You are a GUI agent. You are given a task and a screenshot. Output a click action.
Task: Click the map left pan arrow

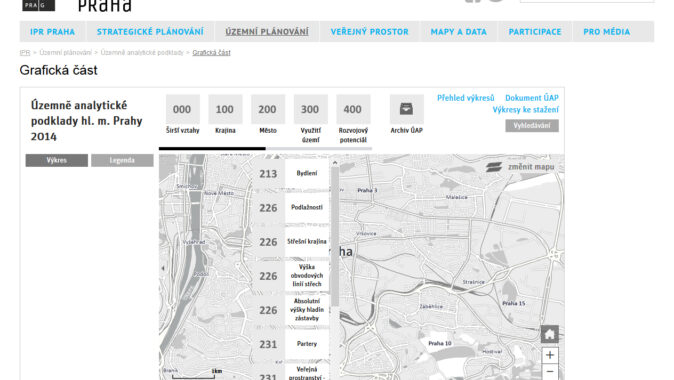click(x=163, y=268)
